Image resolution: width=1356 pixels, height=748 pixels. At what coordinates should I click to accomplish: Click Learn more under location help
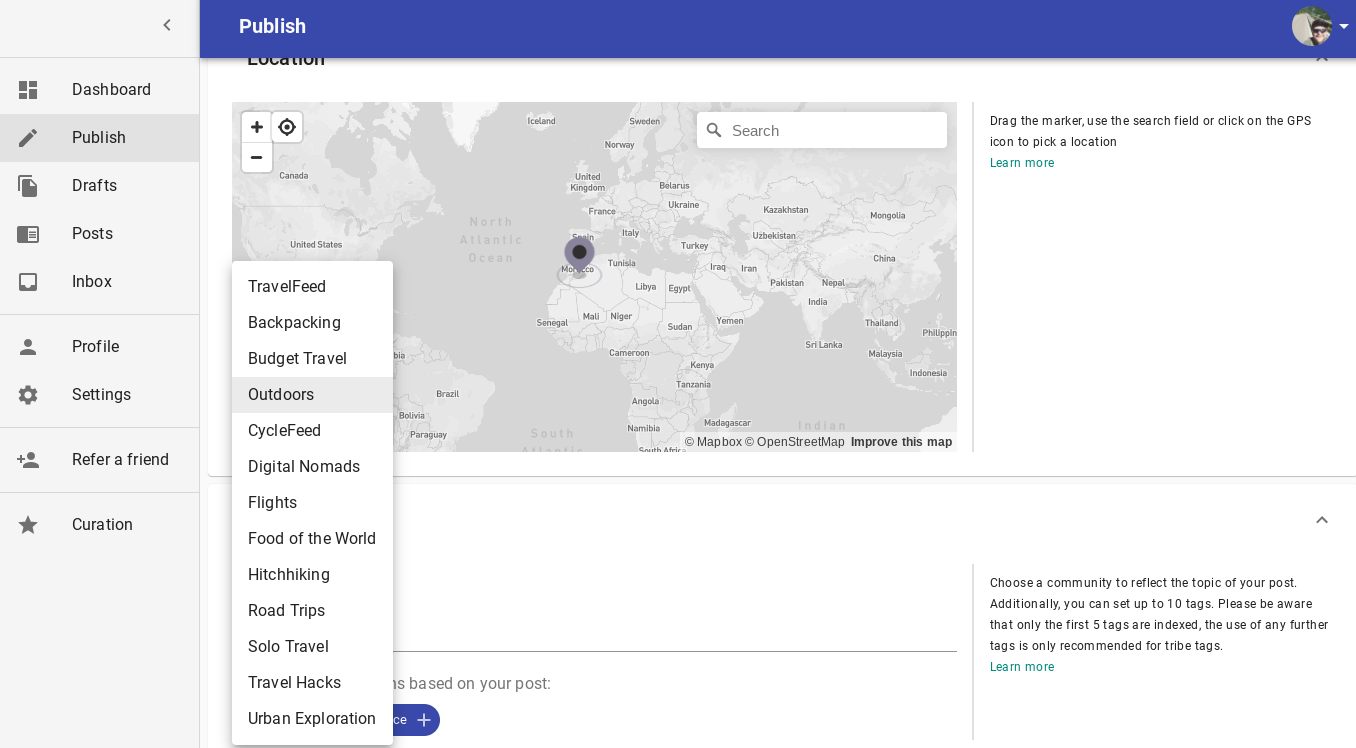(x=1022, y=163)
